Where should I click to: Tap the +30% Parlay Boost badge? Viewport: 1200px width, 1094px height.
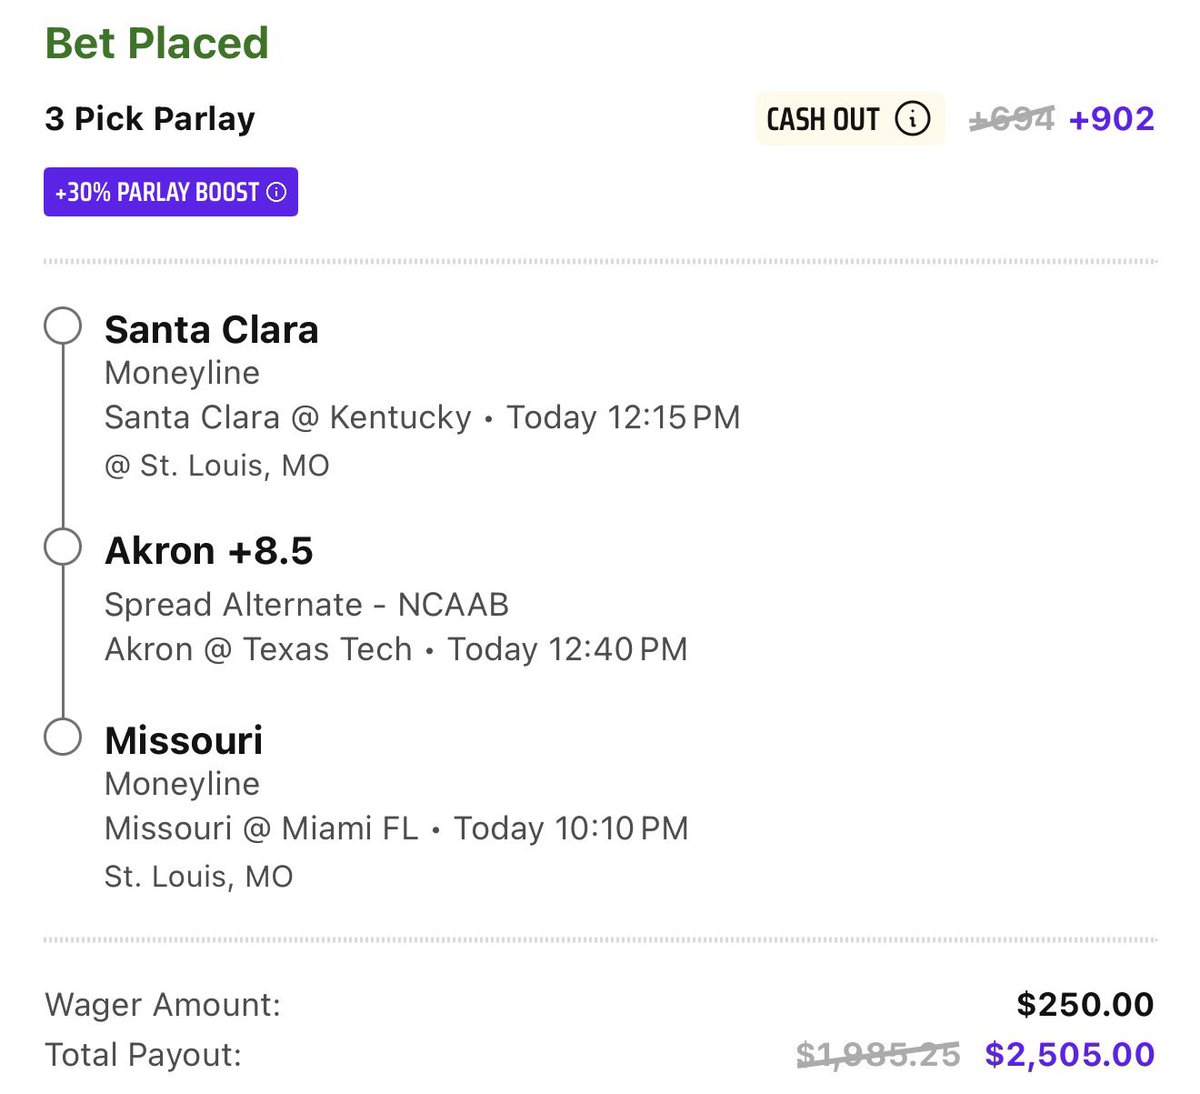pyautogui.click(x=170, y=192)
